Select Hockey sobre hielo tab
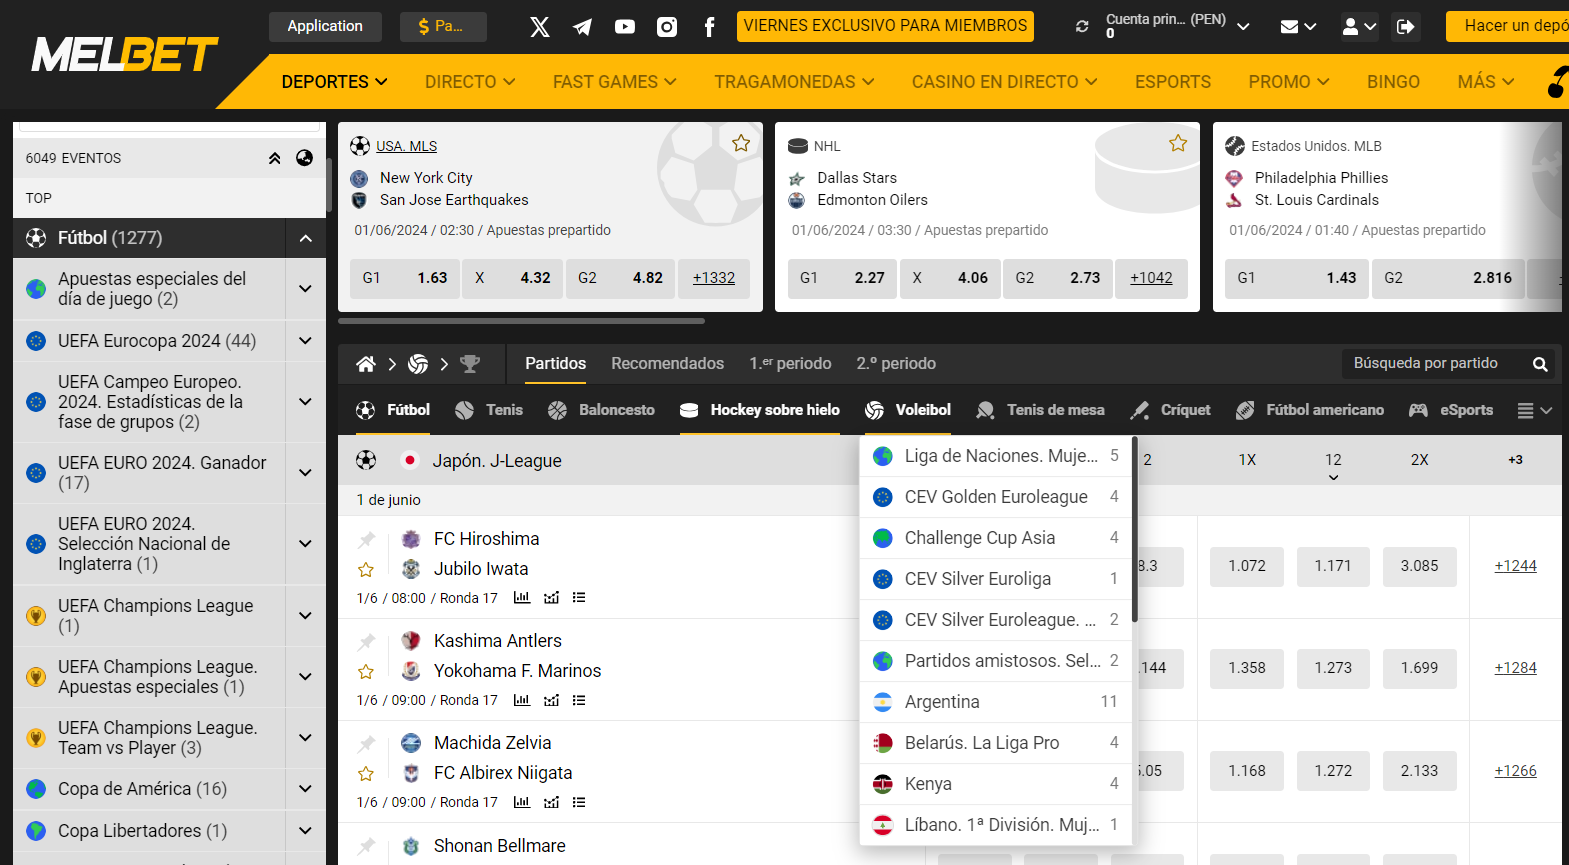 pyautogui.click(x=760, y=410)
